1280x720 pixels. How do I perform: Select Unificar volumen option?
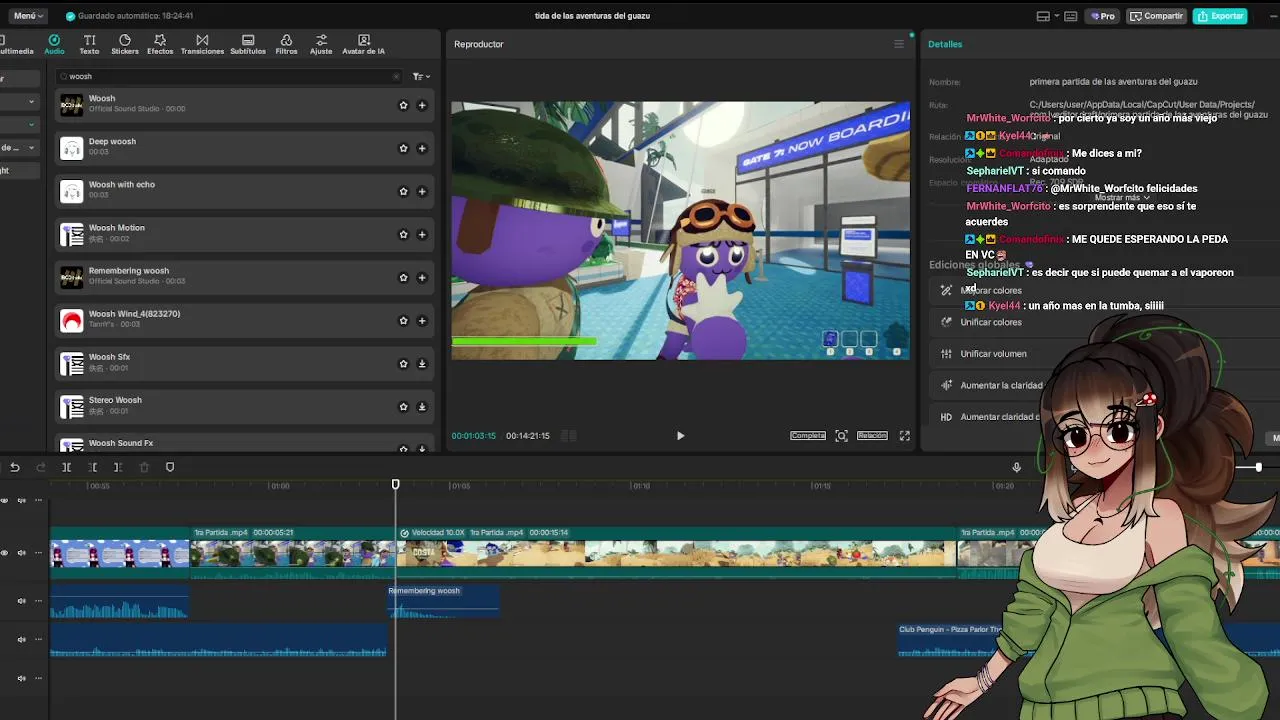click(x=992, y=354)
